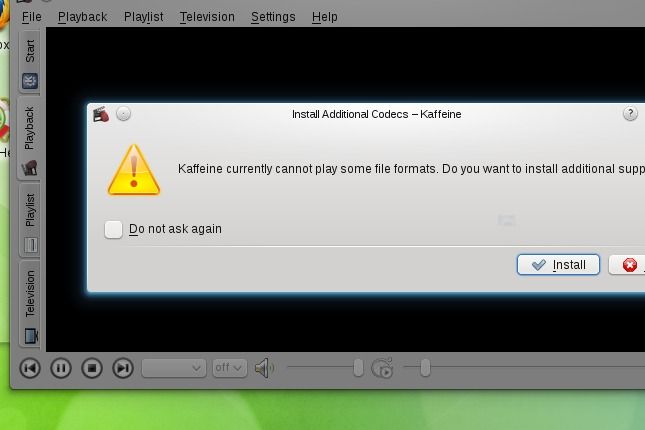This screenshot has height=430, width=645.
Task: Click the Install button
Action: pos(558,265)
